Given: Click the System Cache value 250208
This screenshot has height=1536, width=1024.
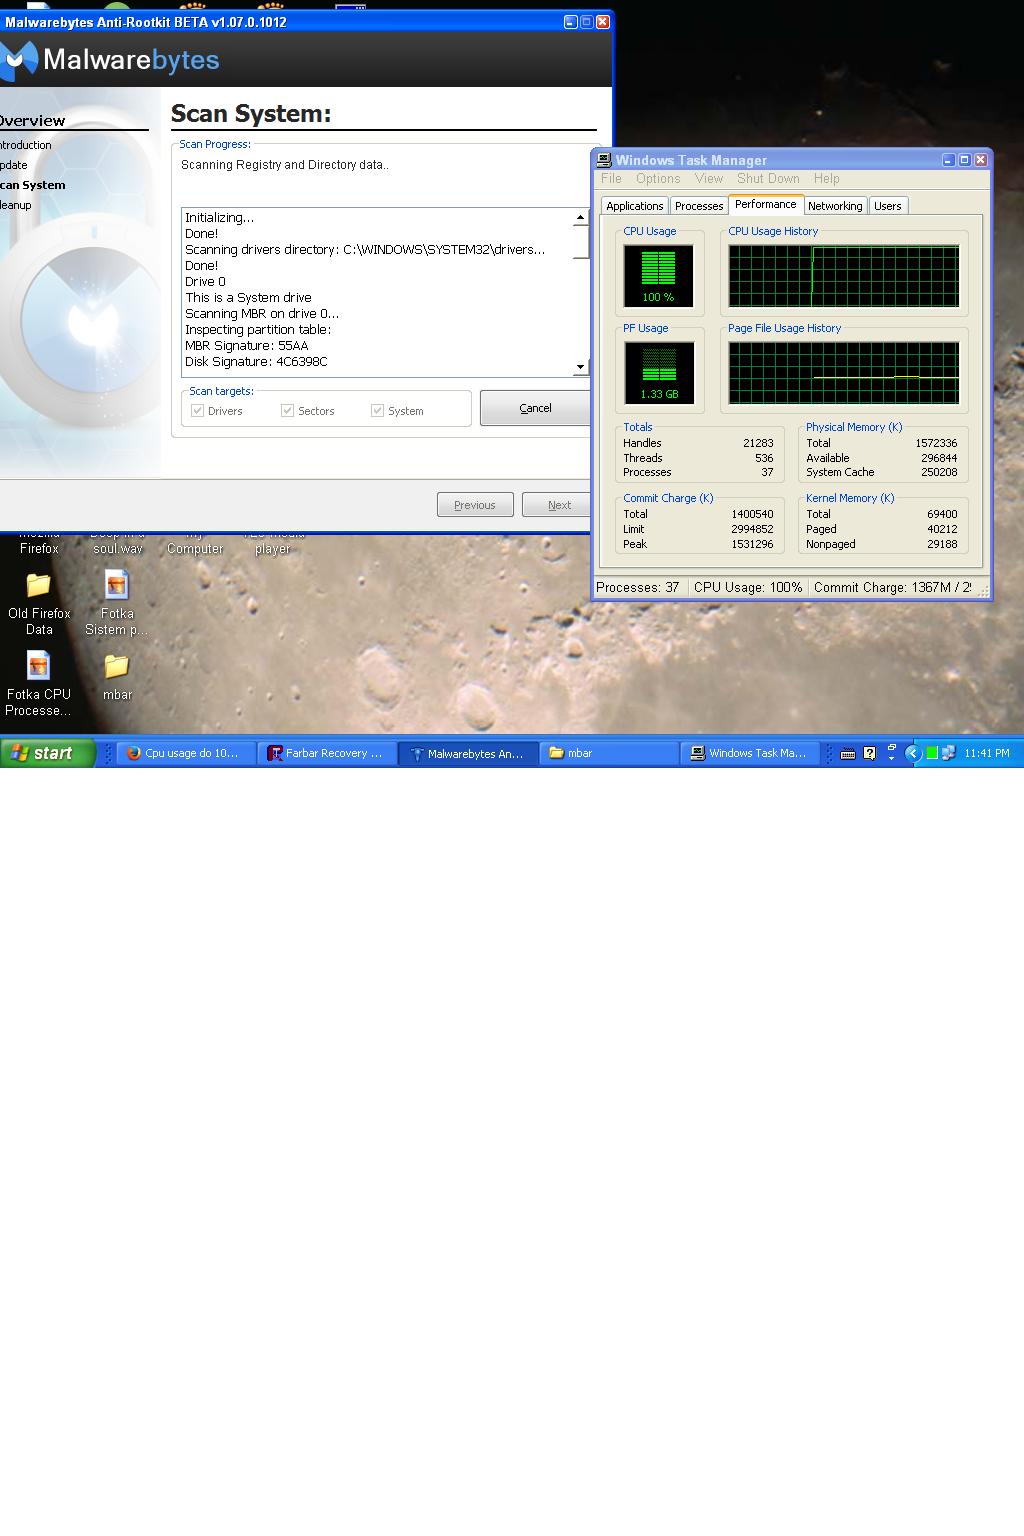Looking at the screenshot, I should pos(939,472).
